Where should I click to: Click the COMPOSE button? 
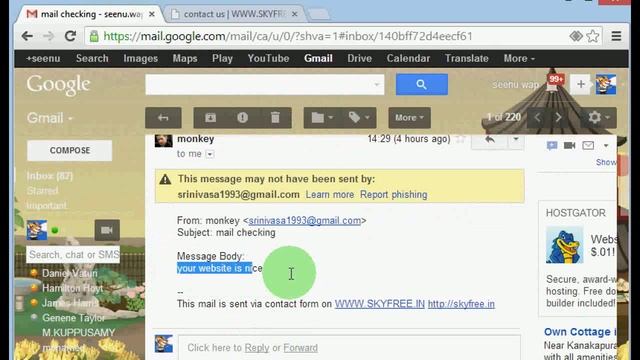click(x=70, y=151)
